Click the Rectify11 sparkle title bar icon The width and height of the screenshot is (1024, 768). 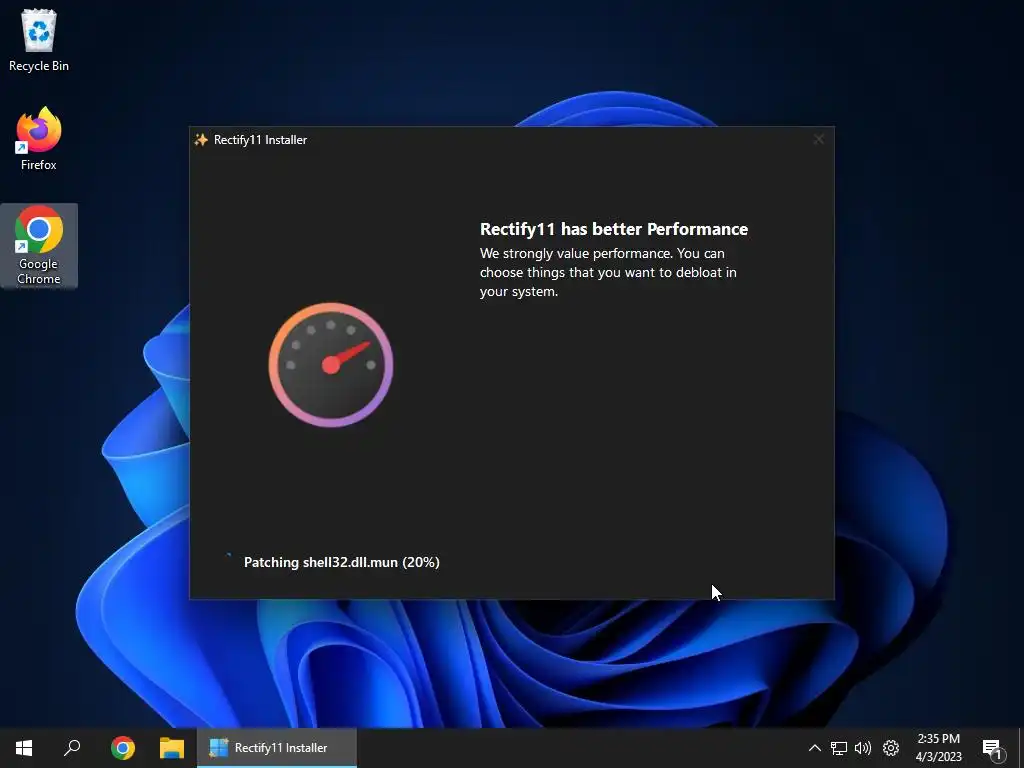[x=201, y=140]
